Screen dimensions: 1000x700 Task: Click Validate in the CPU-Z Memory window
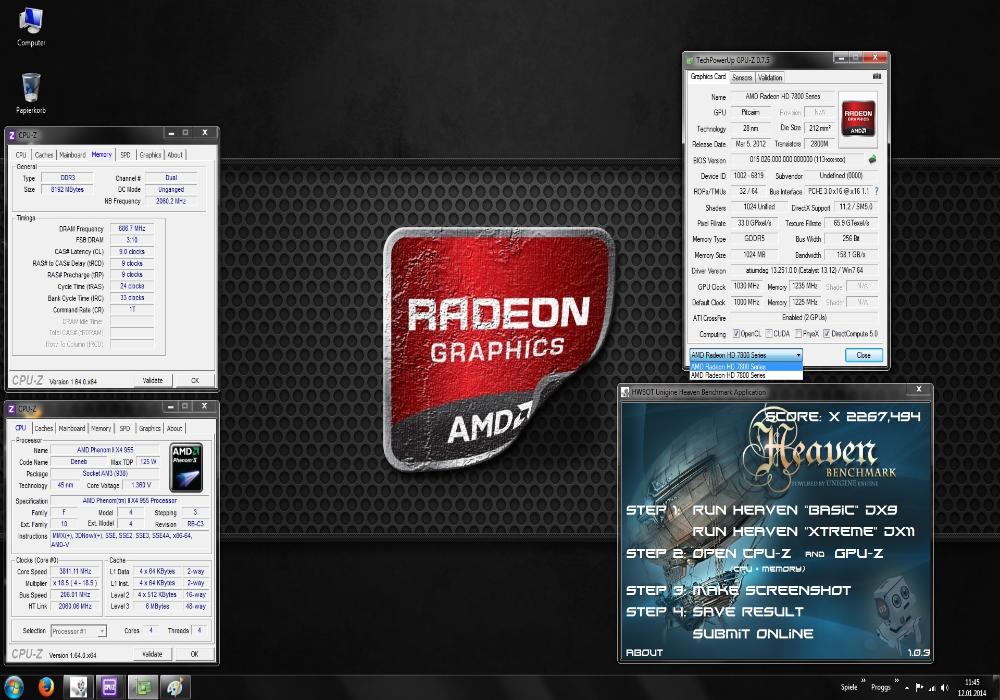coord(152,381)
